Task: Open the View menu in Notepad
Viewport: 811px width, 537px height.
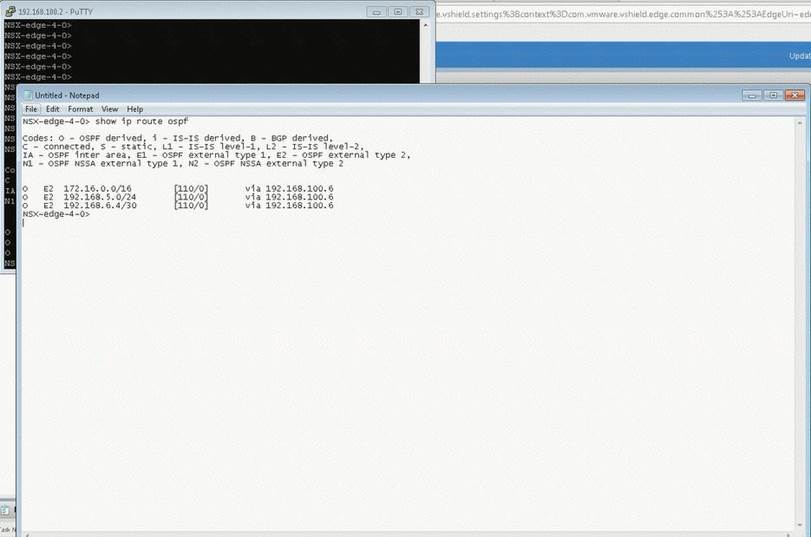Action: [109, 108]
